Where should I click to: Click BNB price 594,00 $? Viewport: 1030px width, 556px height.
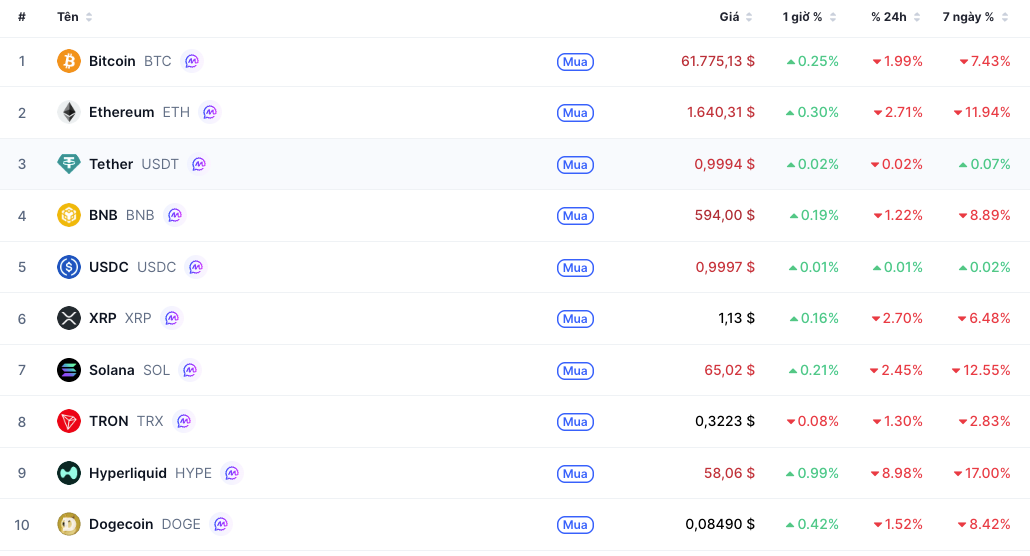725,215
